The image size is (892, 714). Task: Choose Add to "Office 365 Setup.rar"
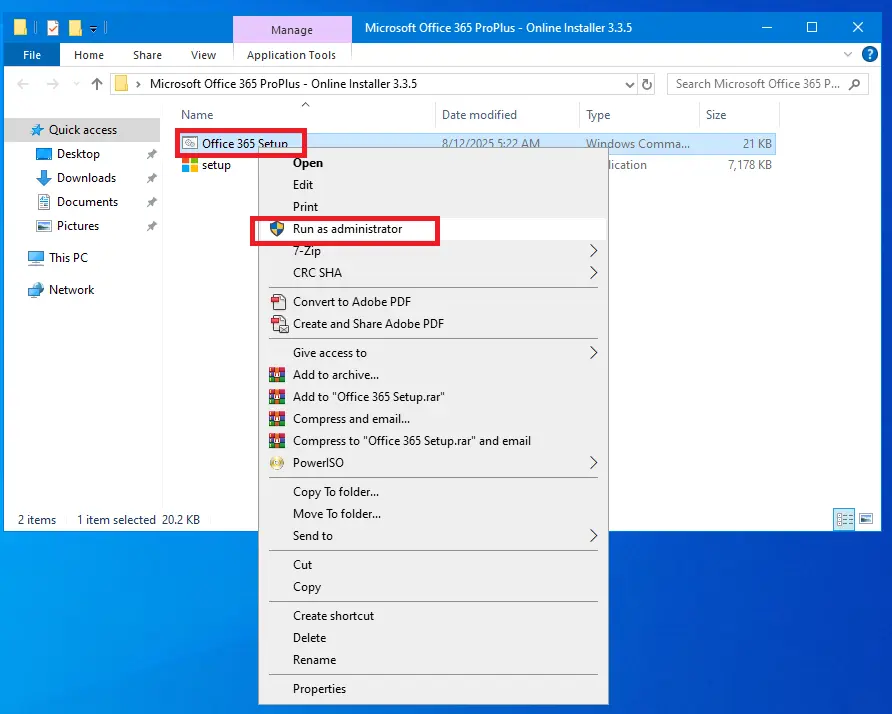pyautogui.click(x=433, y=397)
